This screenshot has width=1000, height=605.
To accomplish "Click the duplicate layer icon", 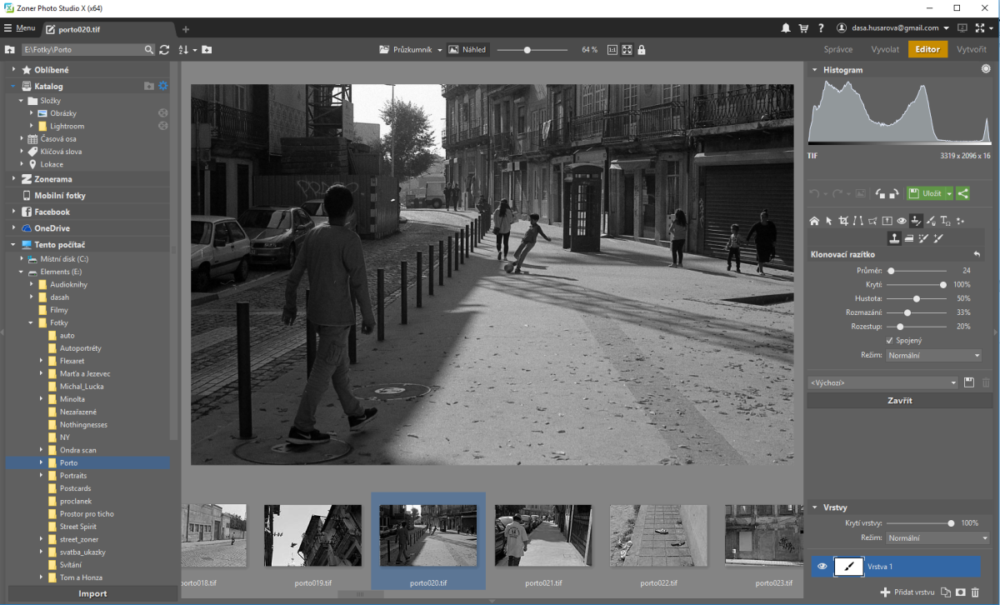I will pyautogui.click(x=946, y=593).
